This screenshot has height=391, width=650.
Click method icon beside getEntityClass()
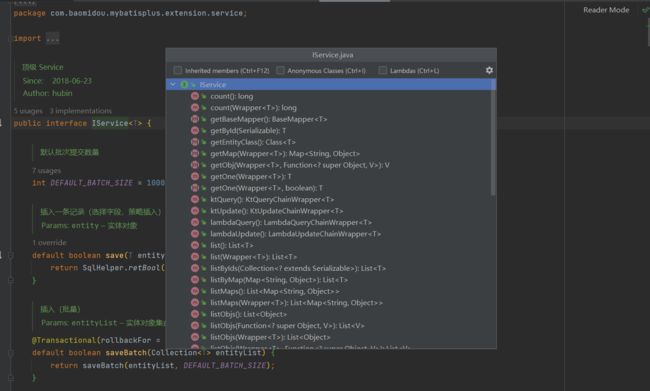[x=195, y=142]
